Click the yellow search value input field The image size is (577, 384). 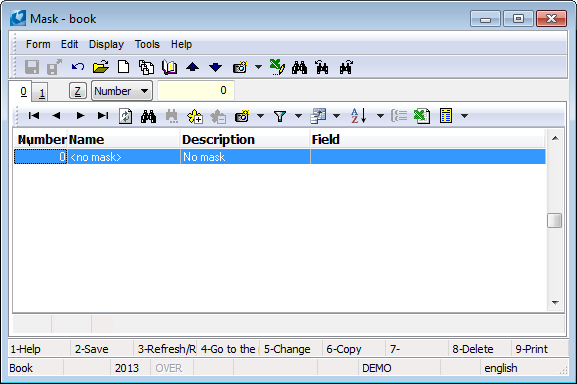pos(196,90)
